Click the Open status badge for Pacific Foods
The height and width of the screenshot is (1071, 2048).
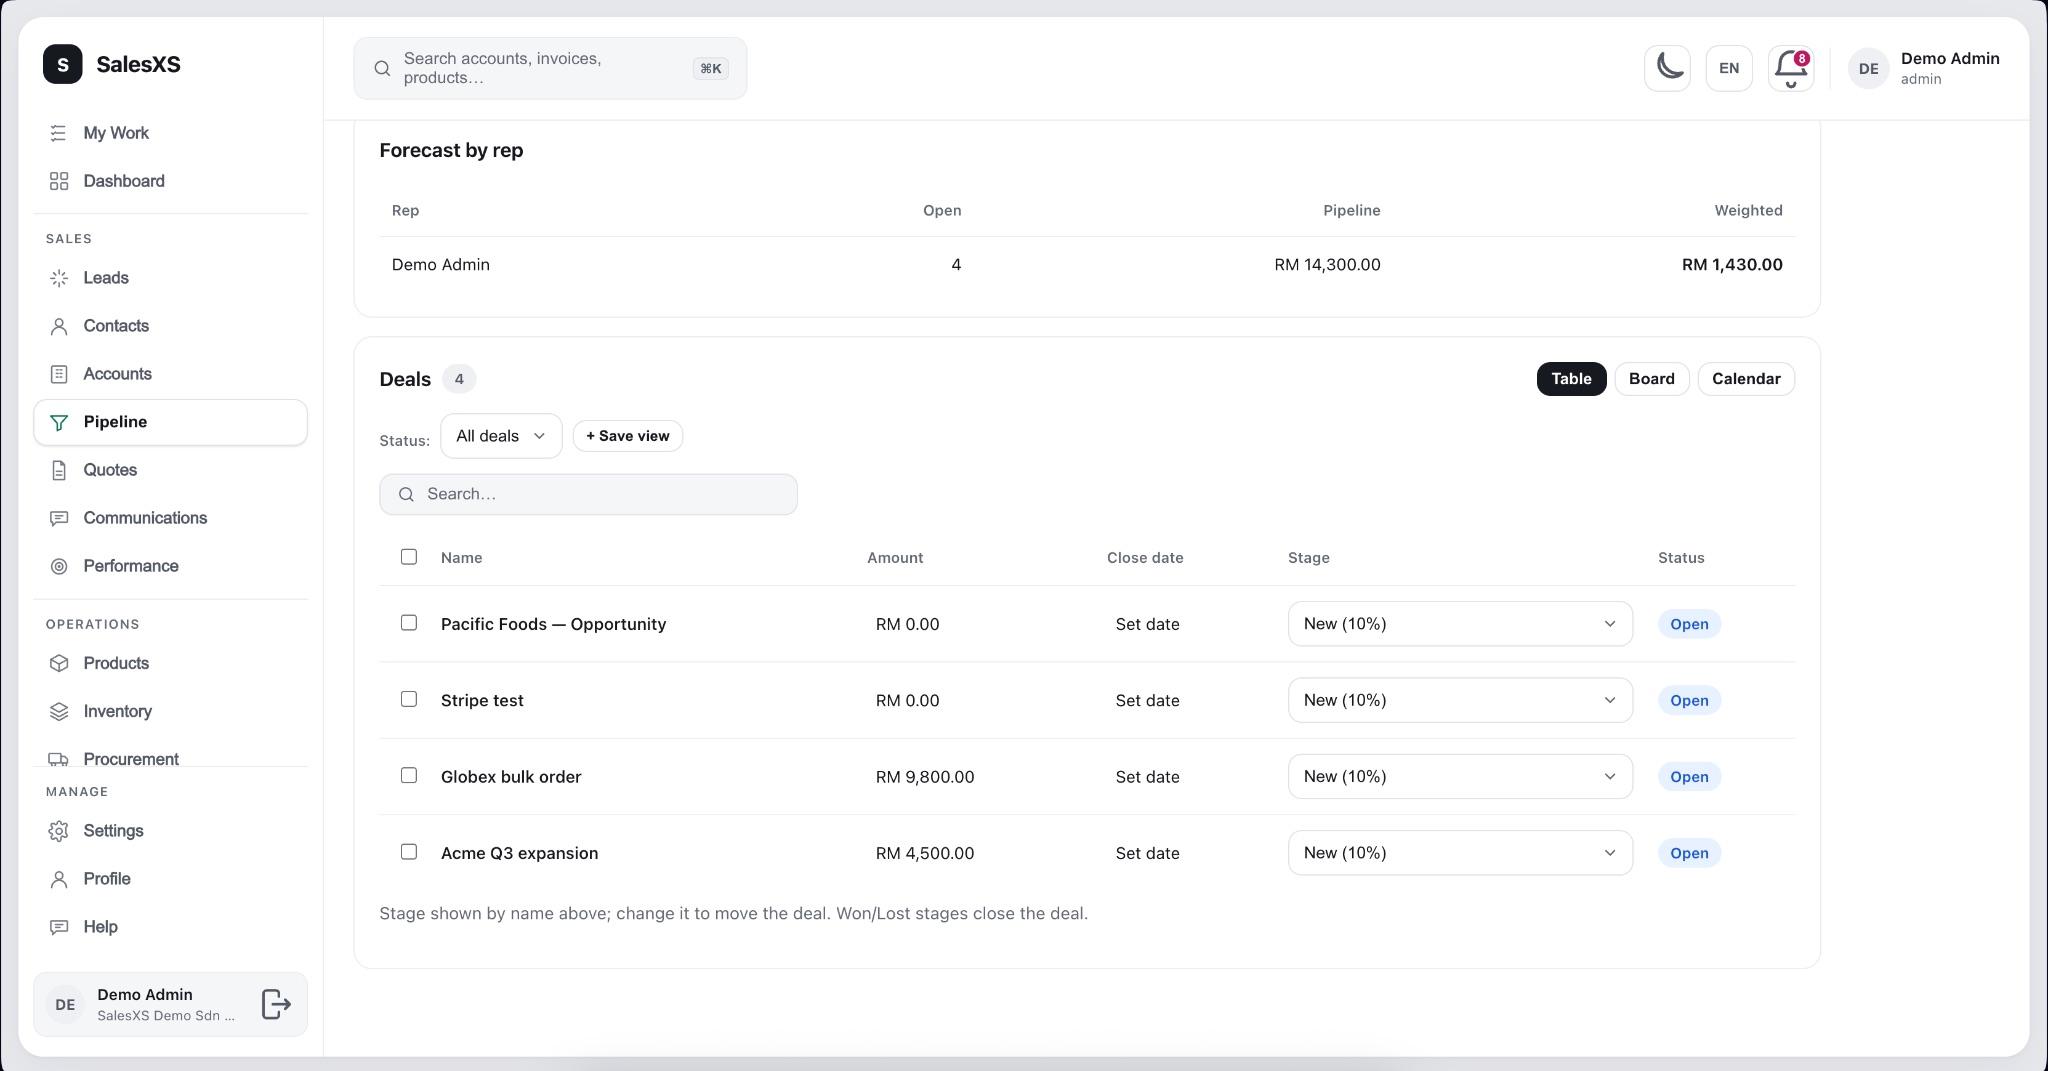coord(1689,624)
